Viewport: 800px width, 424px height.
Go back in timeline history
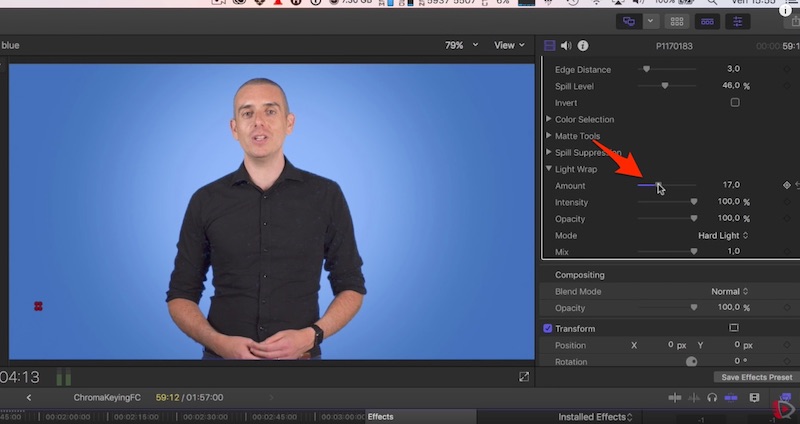click(29, 397)
